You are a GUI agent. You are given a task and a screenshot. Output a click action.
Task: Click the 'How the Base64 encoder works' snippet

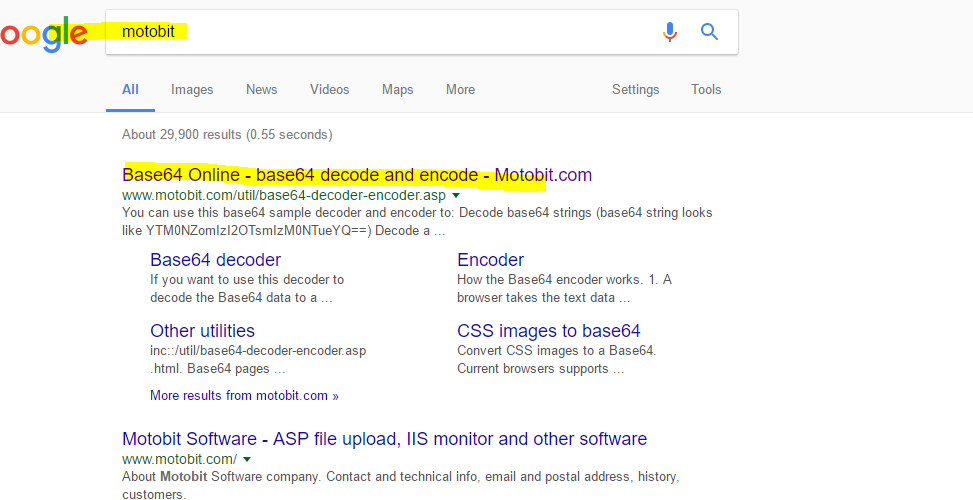click(564, 288)
